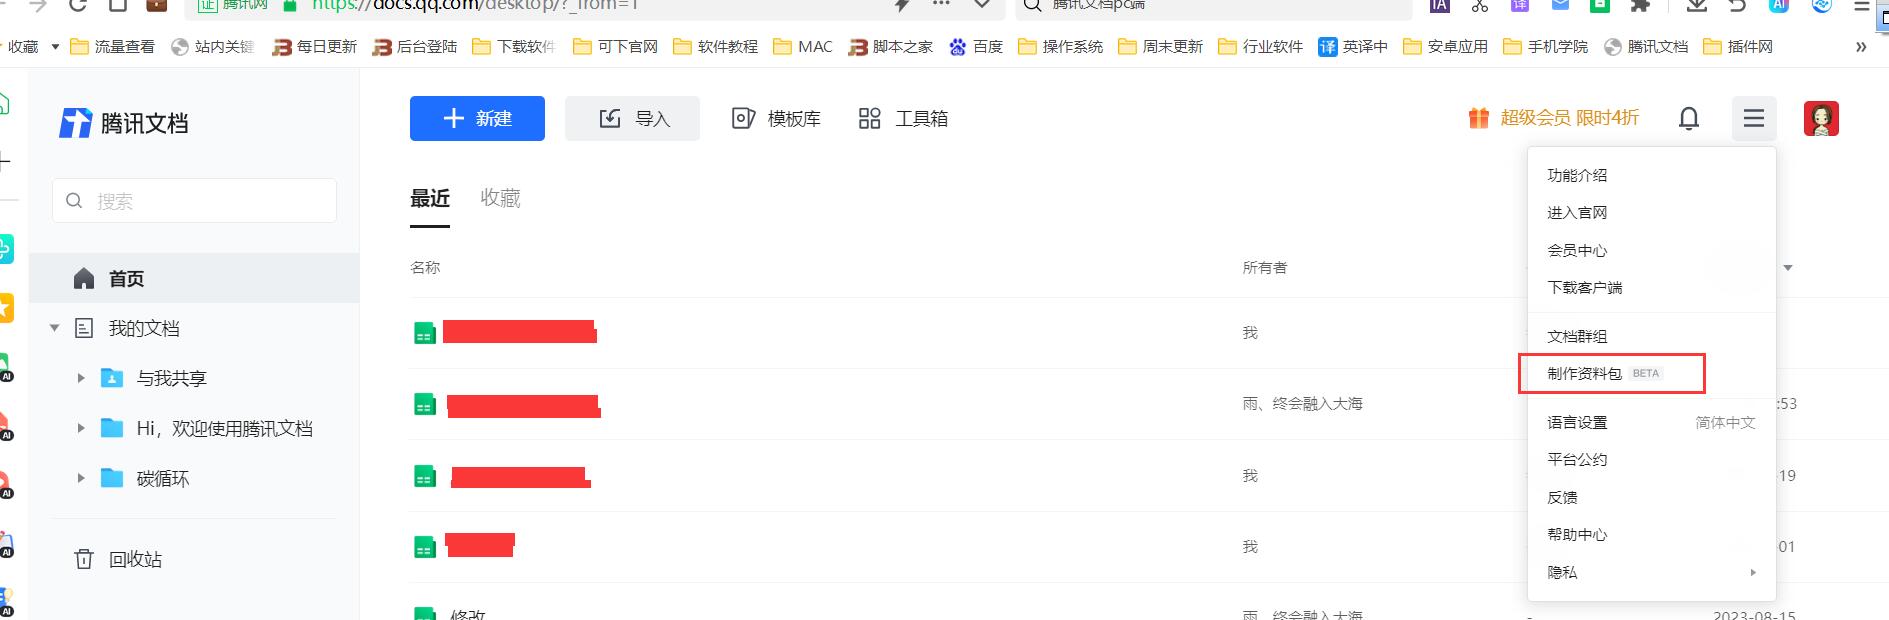Select 制作资料包 menu entry
1889x620 pixels.
pos(1584,373)
